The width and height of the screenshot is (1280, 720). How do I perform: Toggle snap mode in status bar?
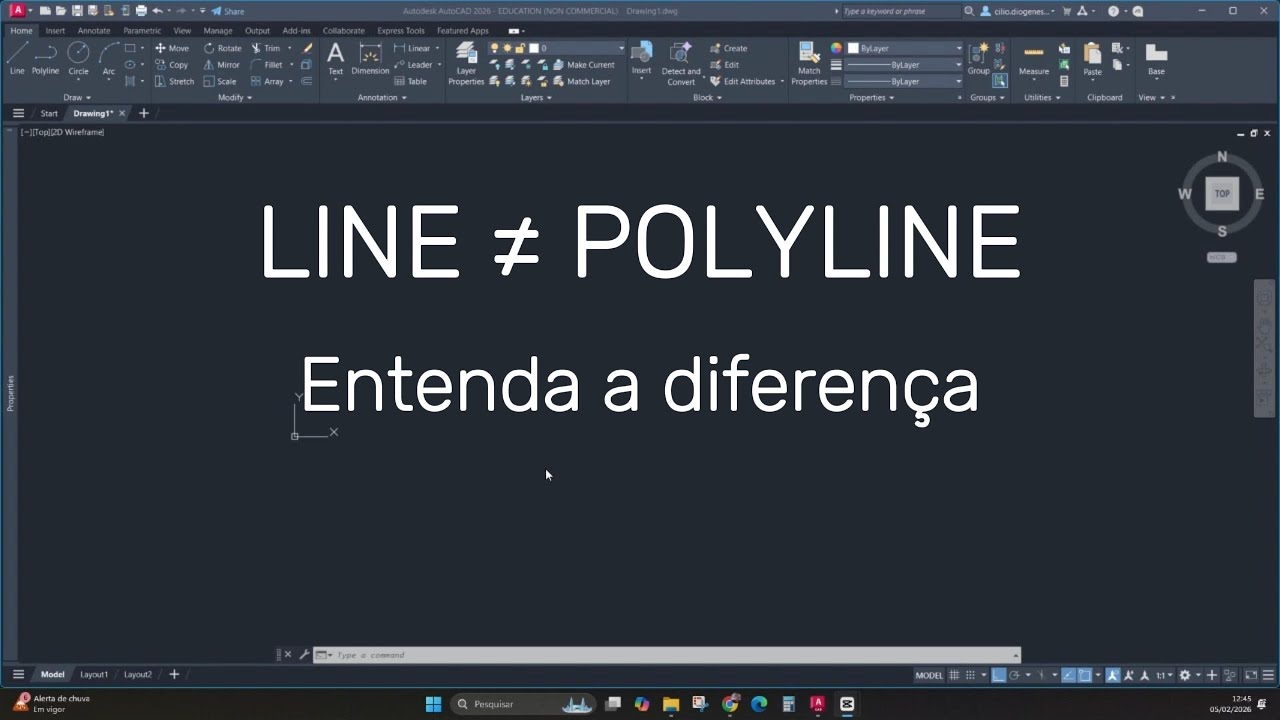tap(970, 675)
